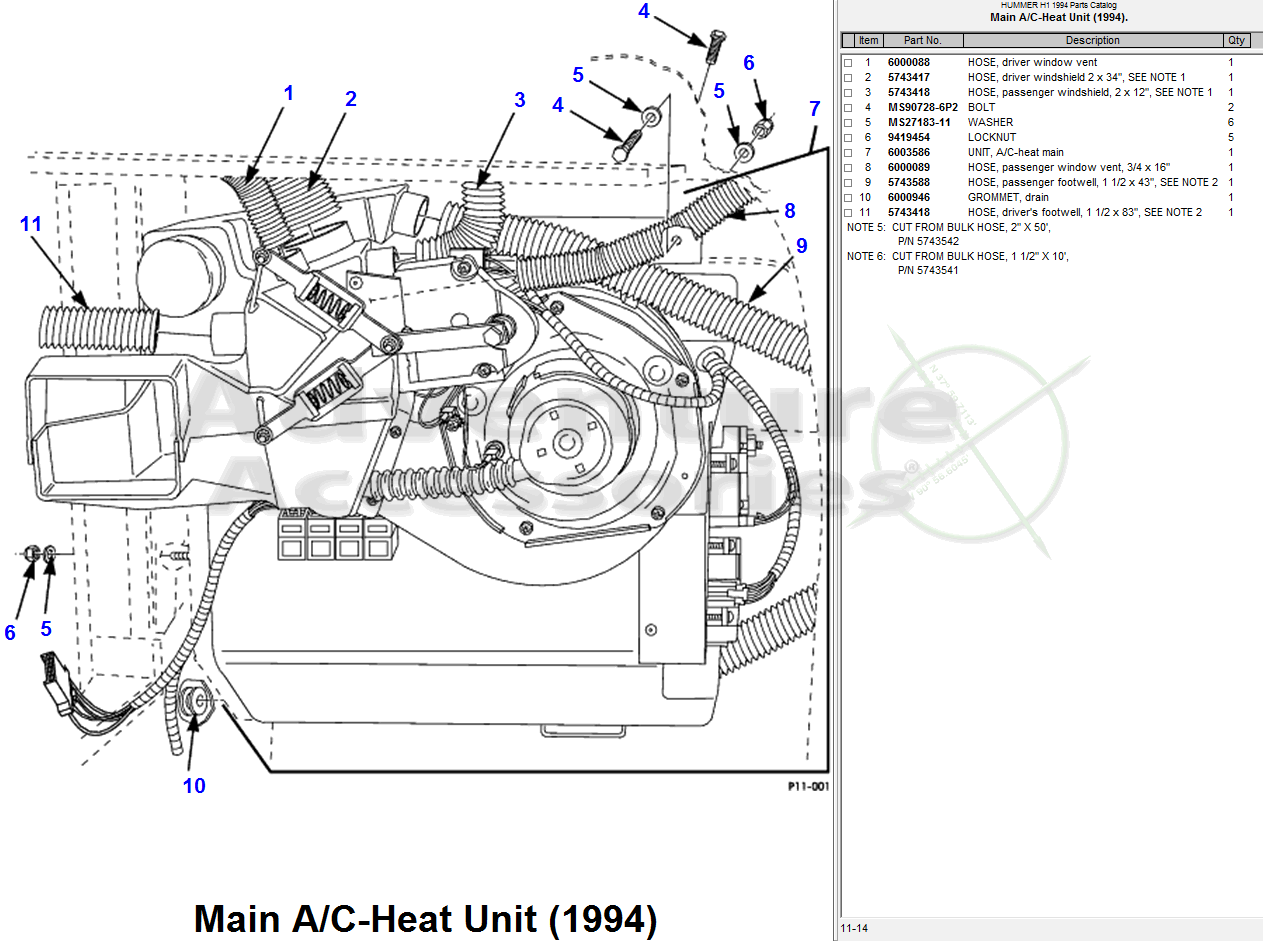Click the Part No. column header
The height and width of the screenshot is (941, 1263).
click(x=923, y=40)
